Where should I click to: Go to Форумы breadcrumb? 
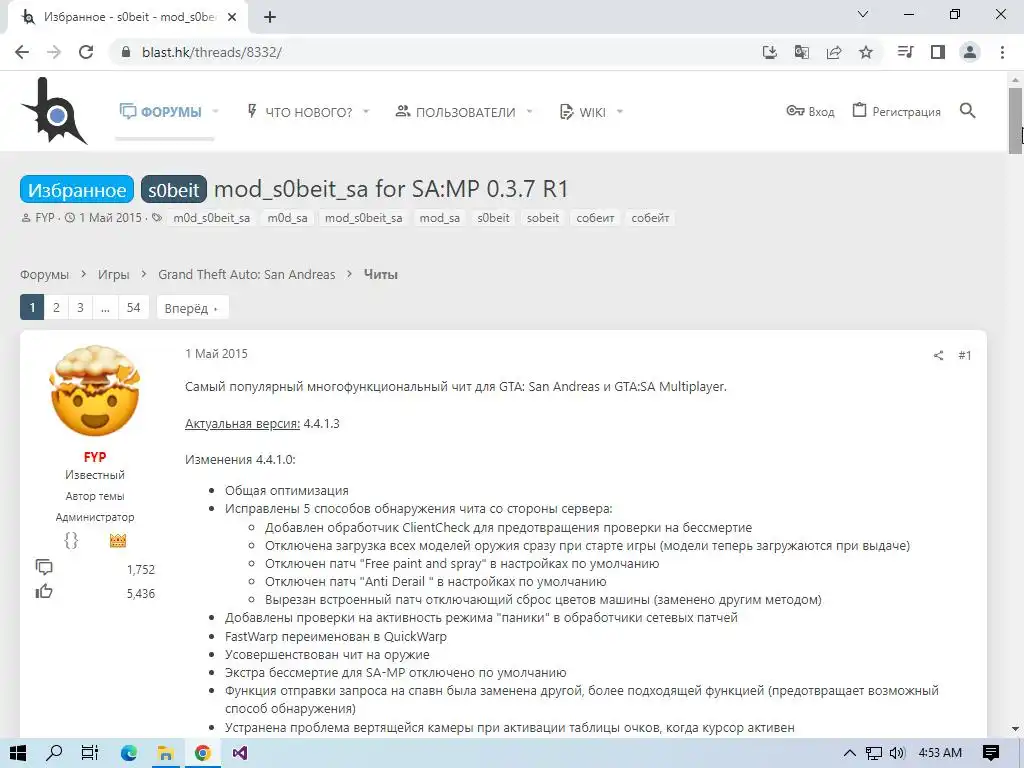click(x=44, y=274)
